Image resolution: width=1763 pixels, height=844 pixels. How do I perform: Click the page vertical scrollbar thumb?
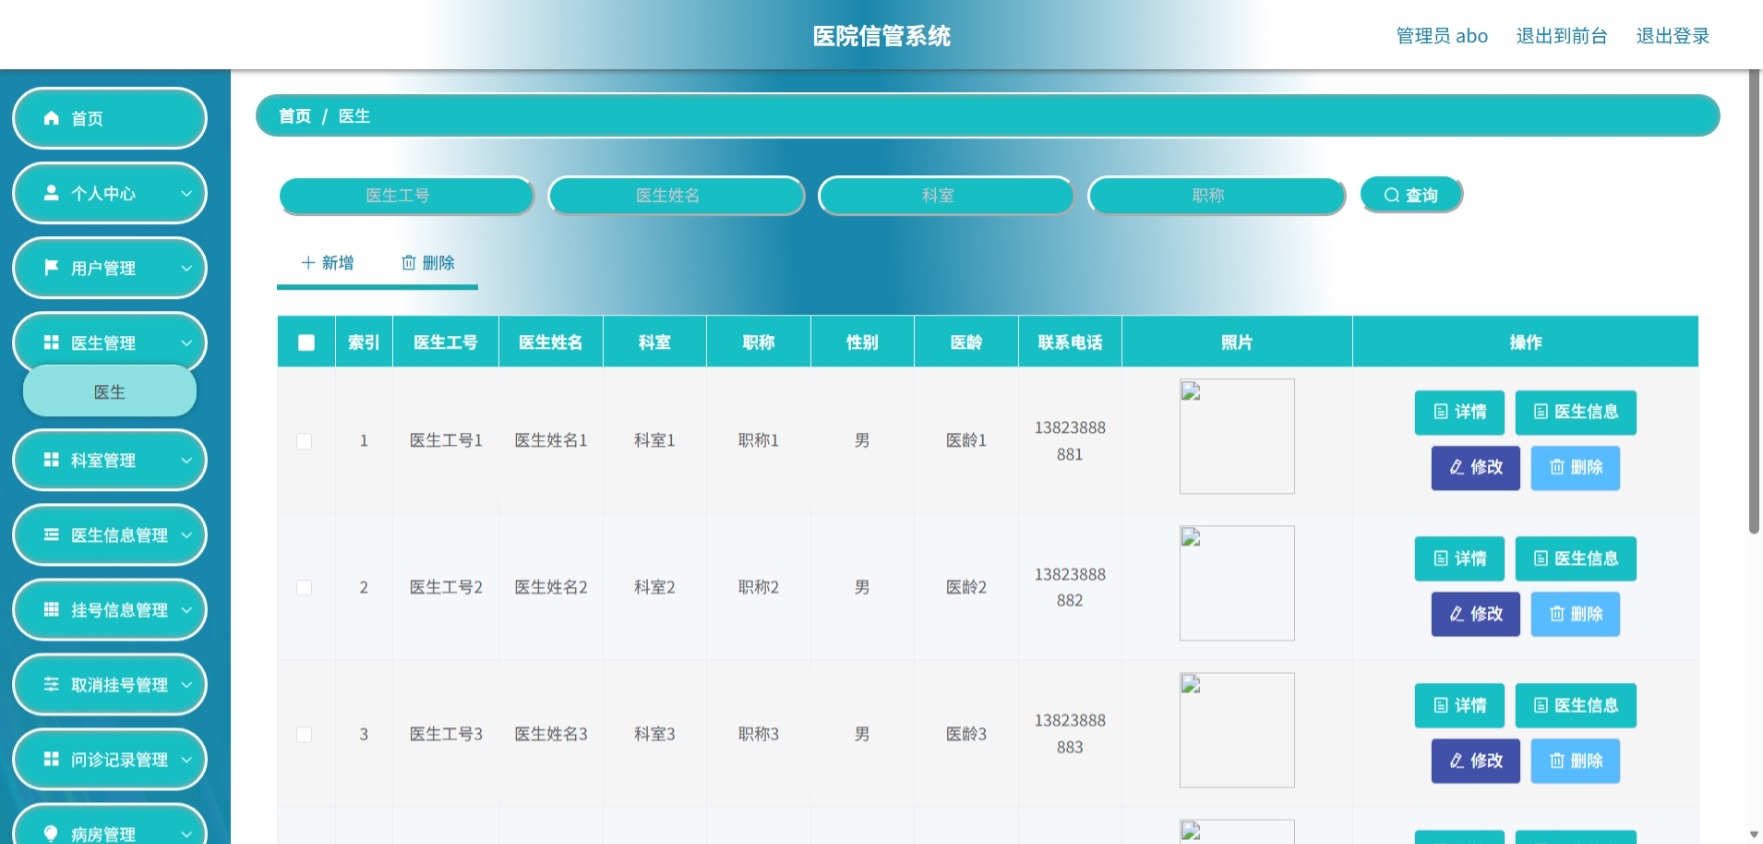pos(1754,300)
